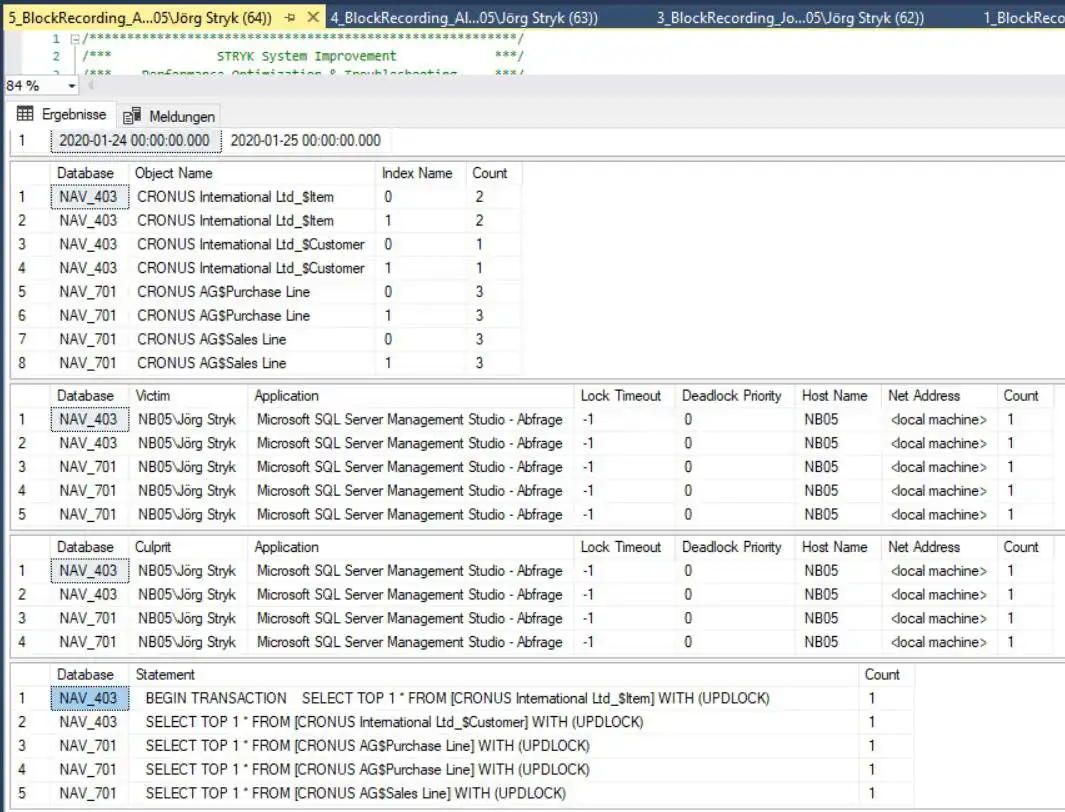Click the Index Name column header

pyautogui.click(x=420, y=173)
